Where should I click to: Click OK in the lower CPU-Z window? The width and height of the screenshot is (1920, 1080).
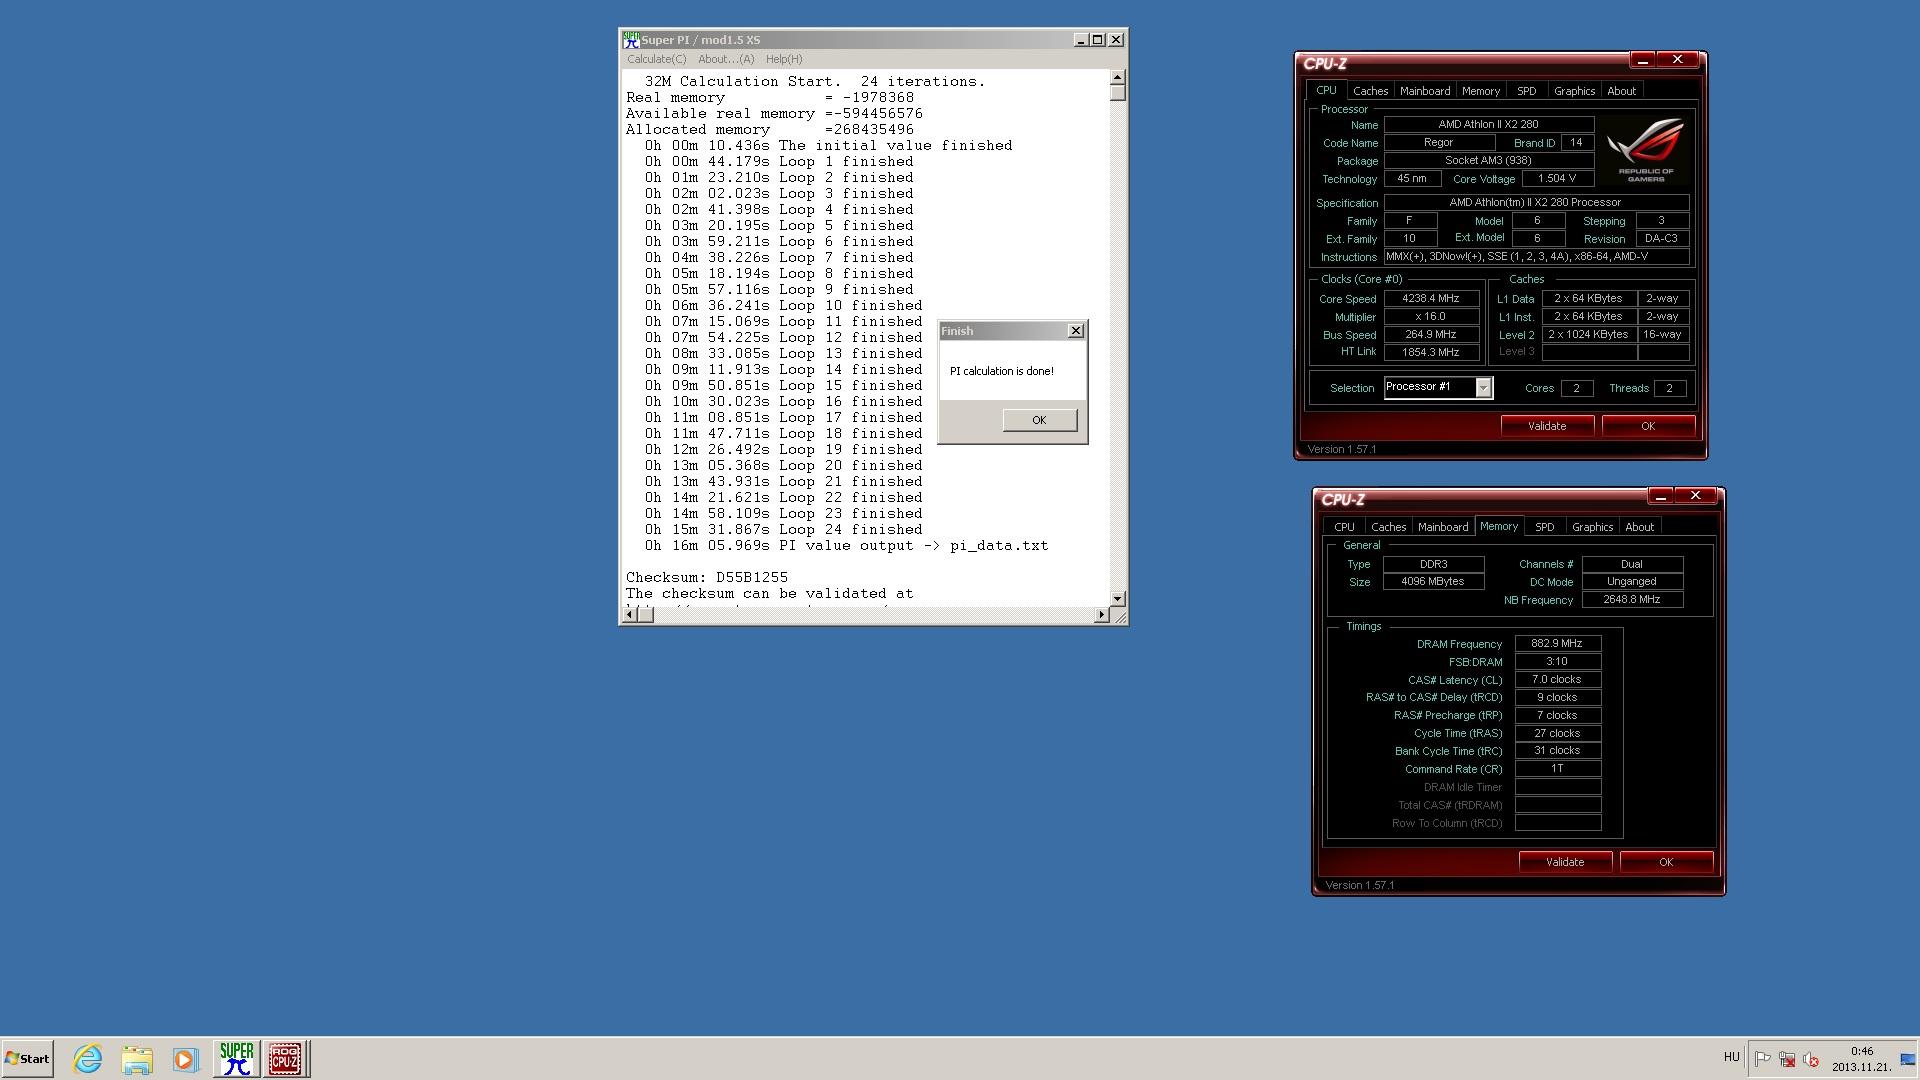tap(1666, 862)
